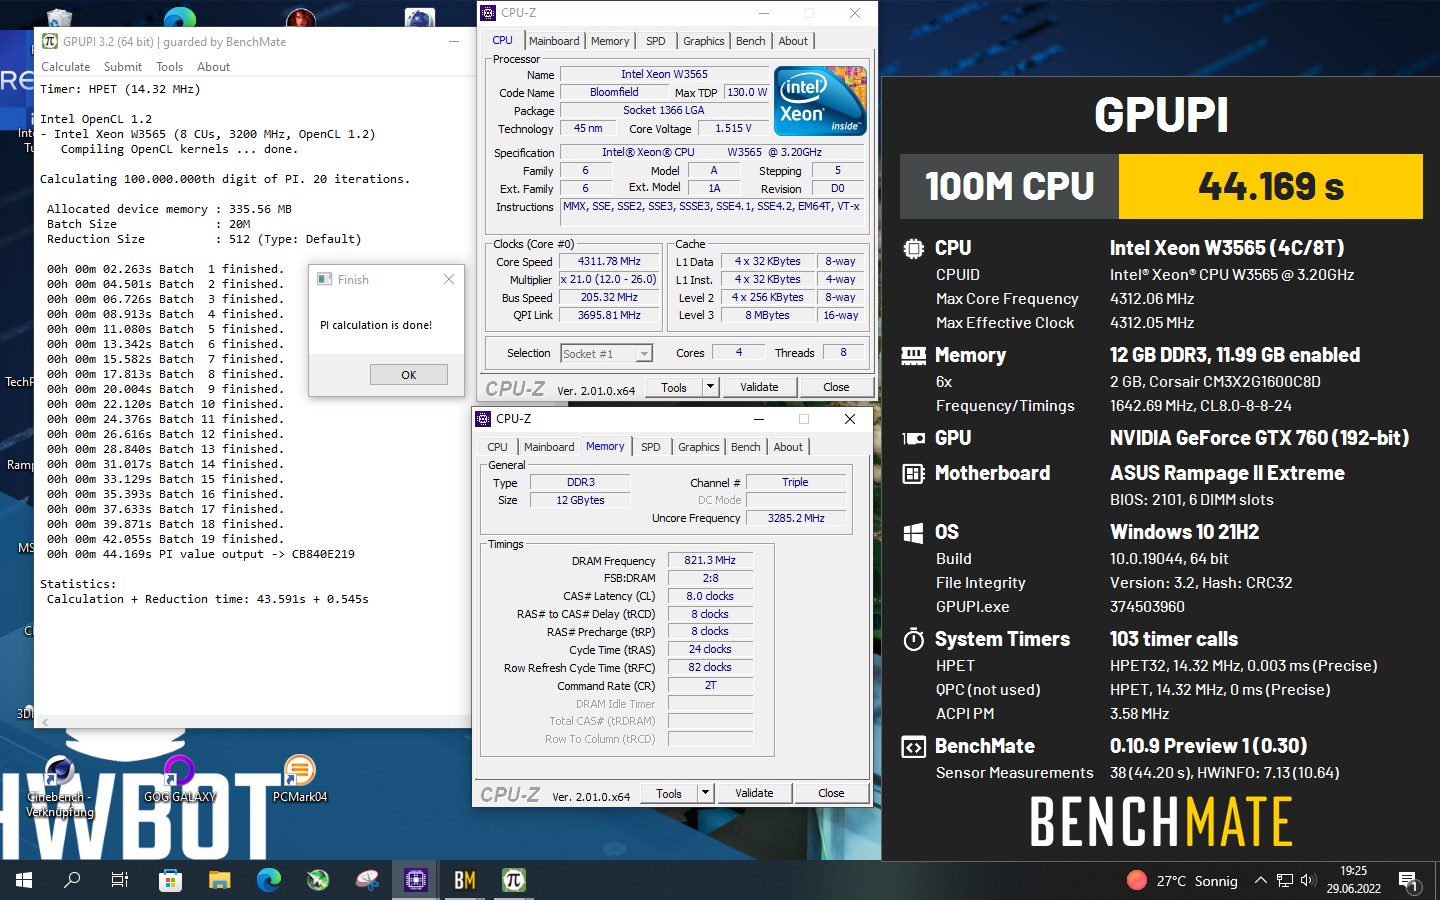1440x900 pixels.
Task: Expand Tools dropdown arrow in lower CPU-Z window
Action: pyautogui.click(x=705, y=793)
